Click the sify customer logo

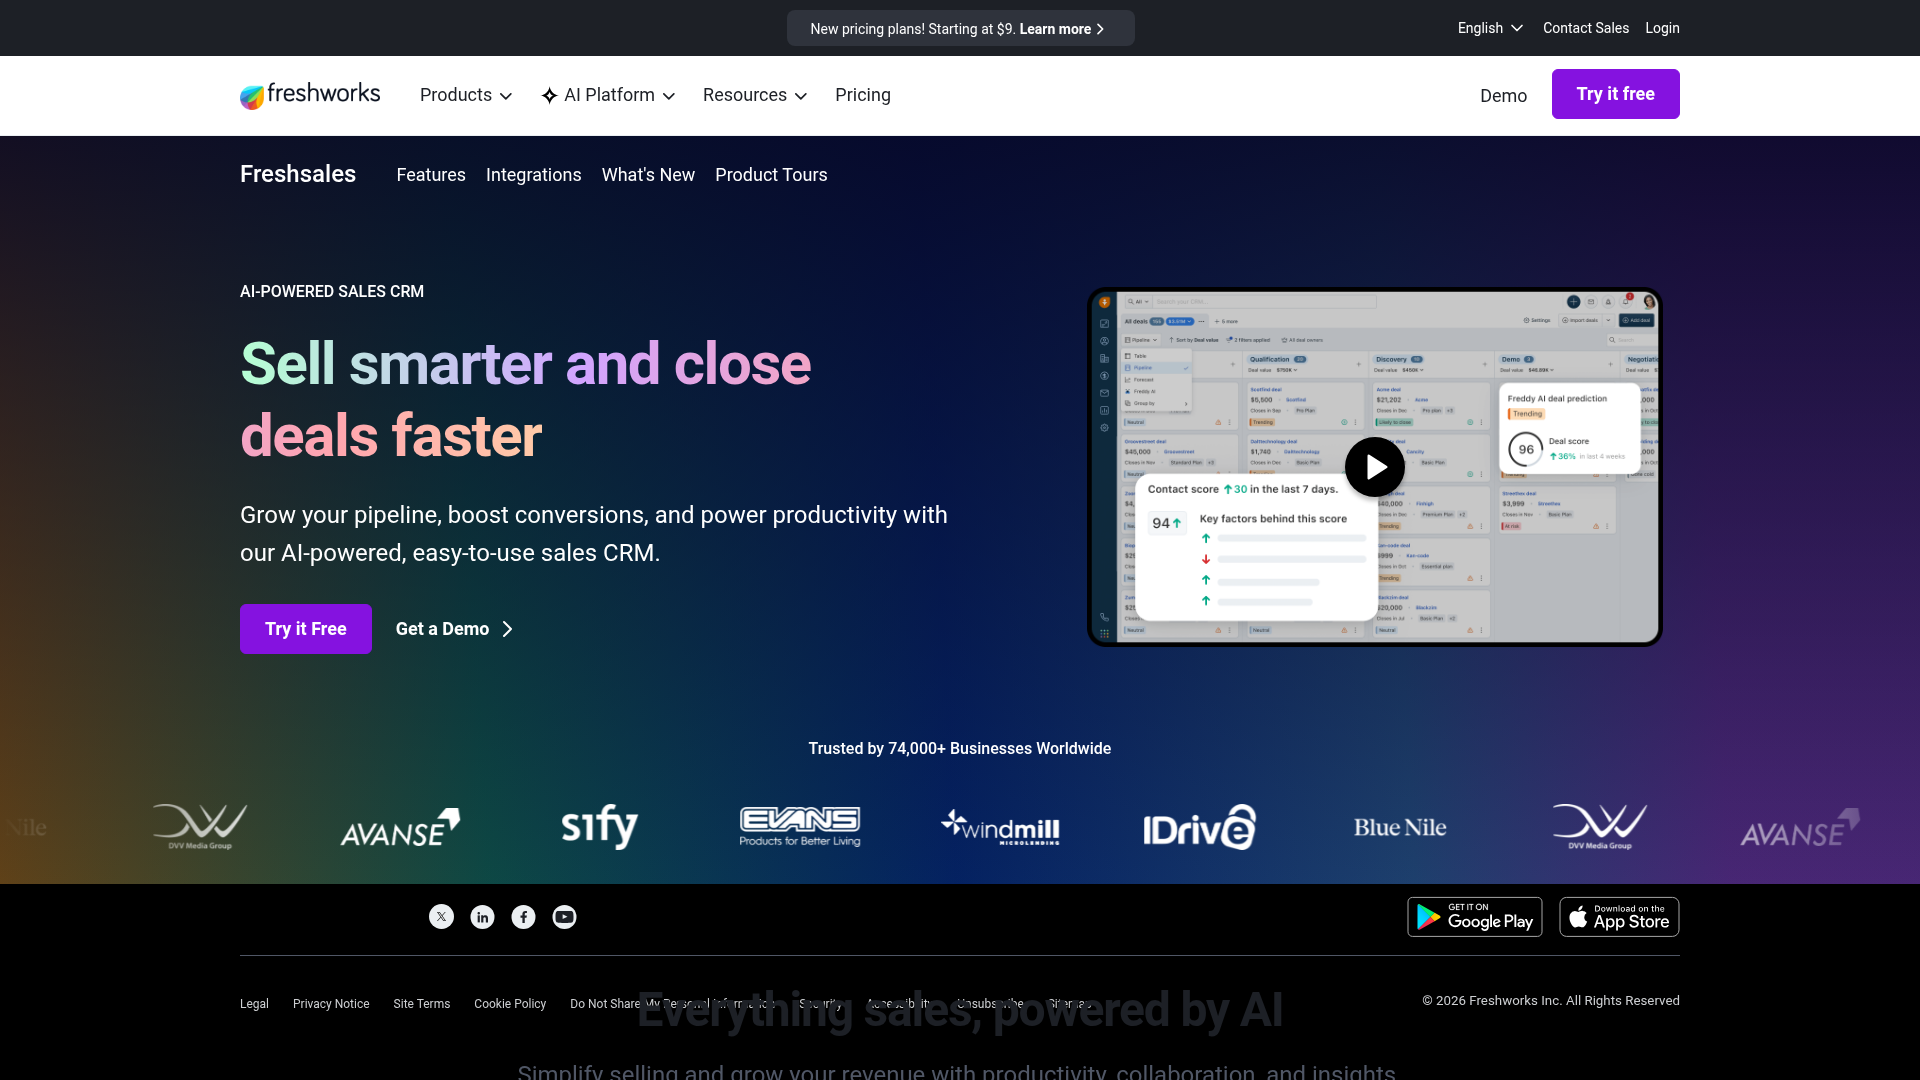tap(600, 827)
